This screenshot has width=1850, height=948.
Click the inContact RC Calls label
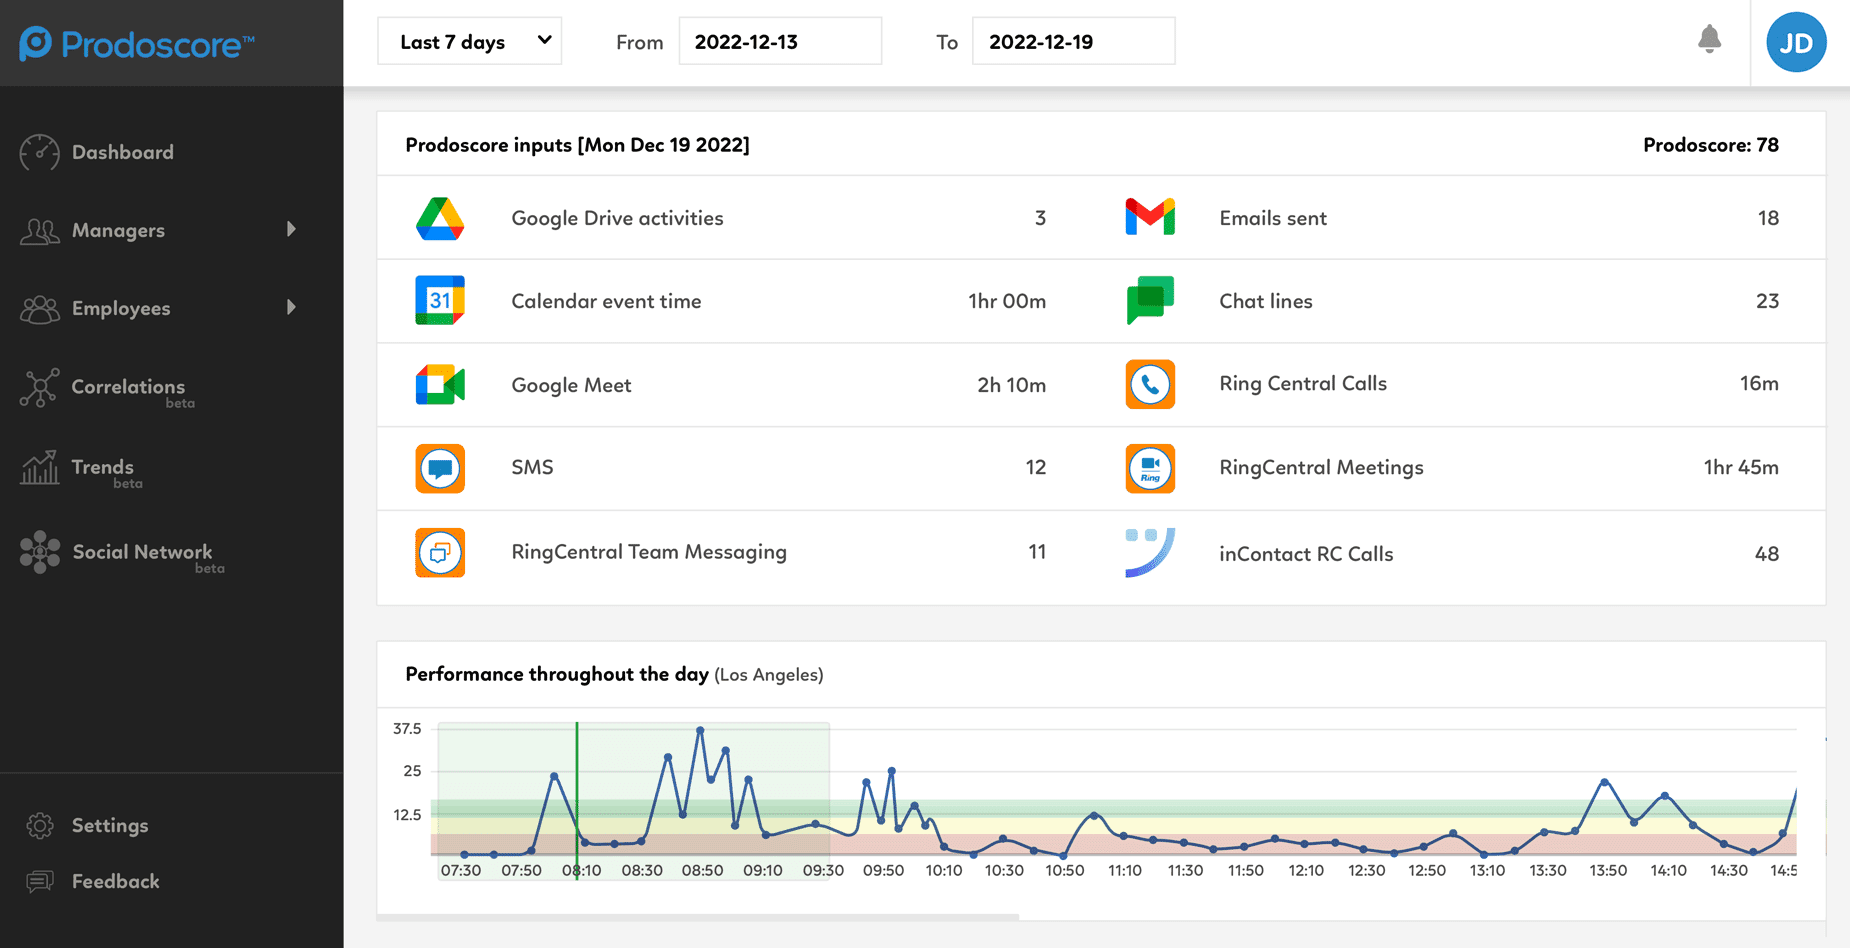point(1306,554)
